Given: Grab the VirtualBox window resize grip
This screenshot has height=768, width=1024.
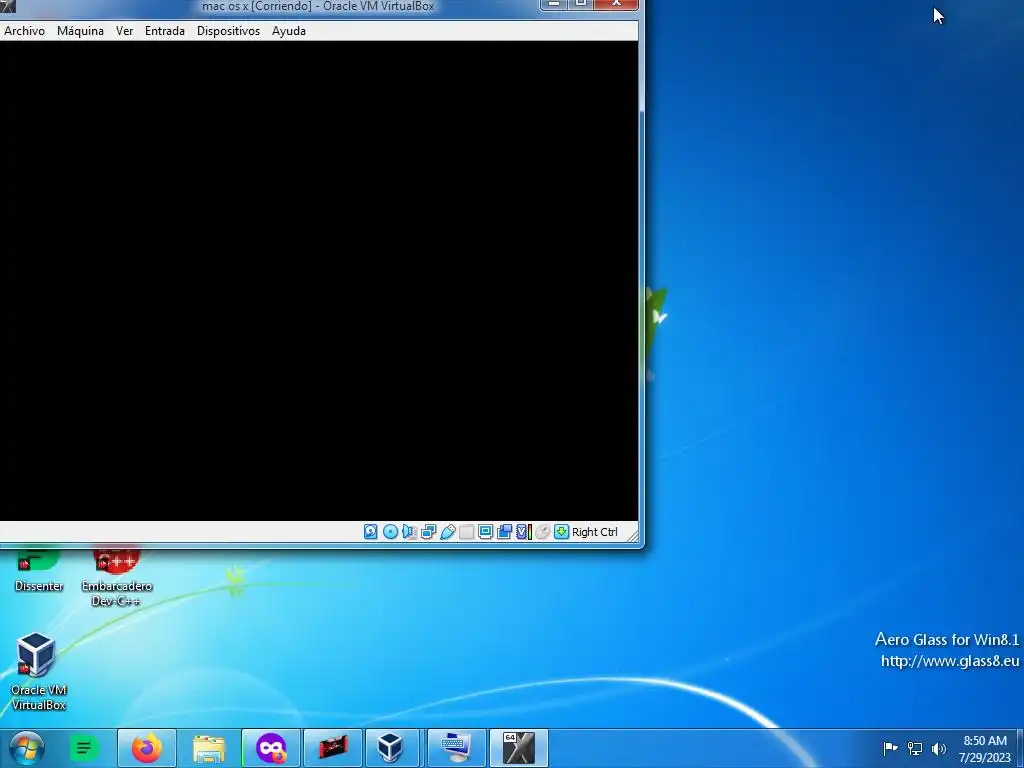Looking at the screenshot, I should [x=632, y=535].
